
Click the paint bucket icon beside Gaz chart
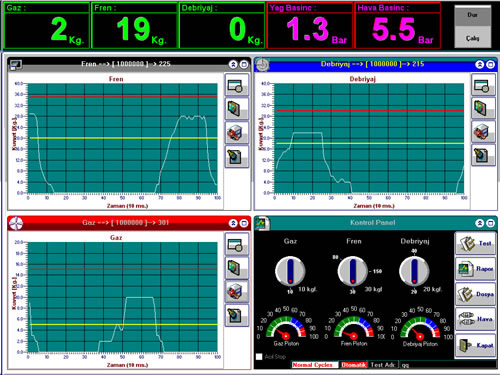237,315
